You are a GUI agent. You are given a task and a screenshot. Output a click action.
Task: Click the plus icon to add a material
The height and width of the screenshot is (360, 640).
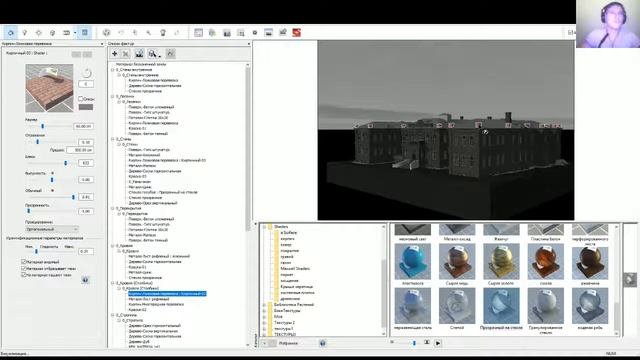click(x=115, y=53)
